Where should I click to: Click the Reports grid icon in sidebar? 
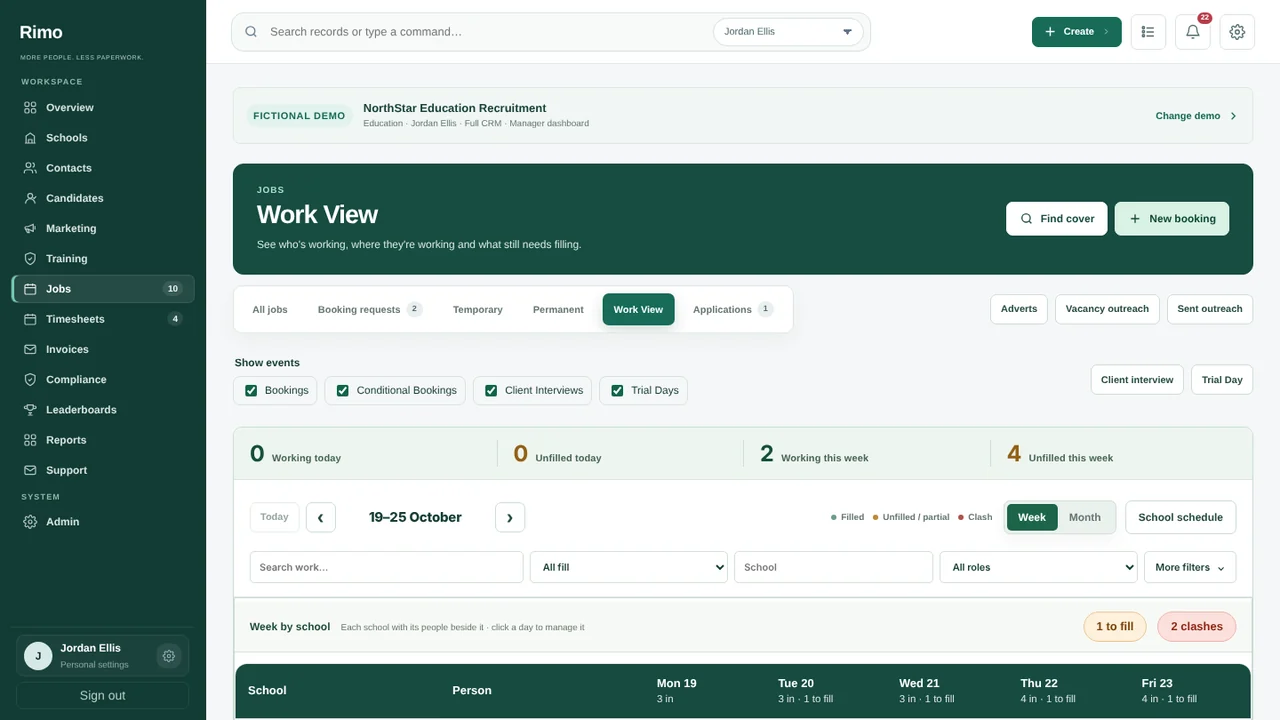tap(30, 440)
